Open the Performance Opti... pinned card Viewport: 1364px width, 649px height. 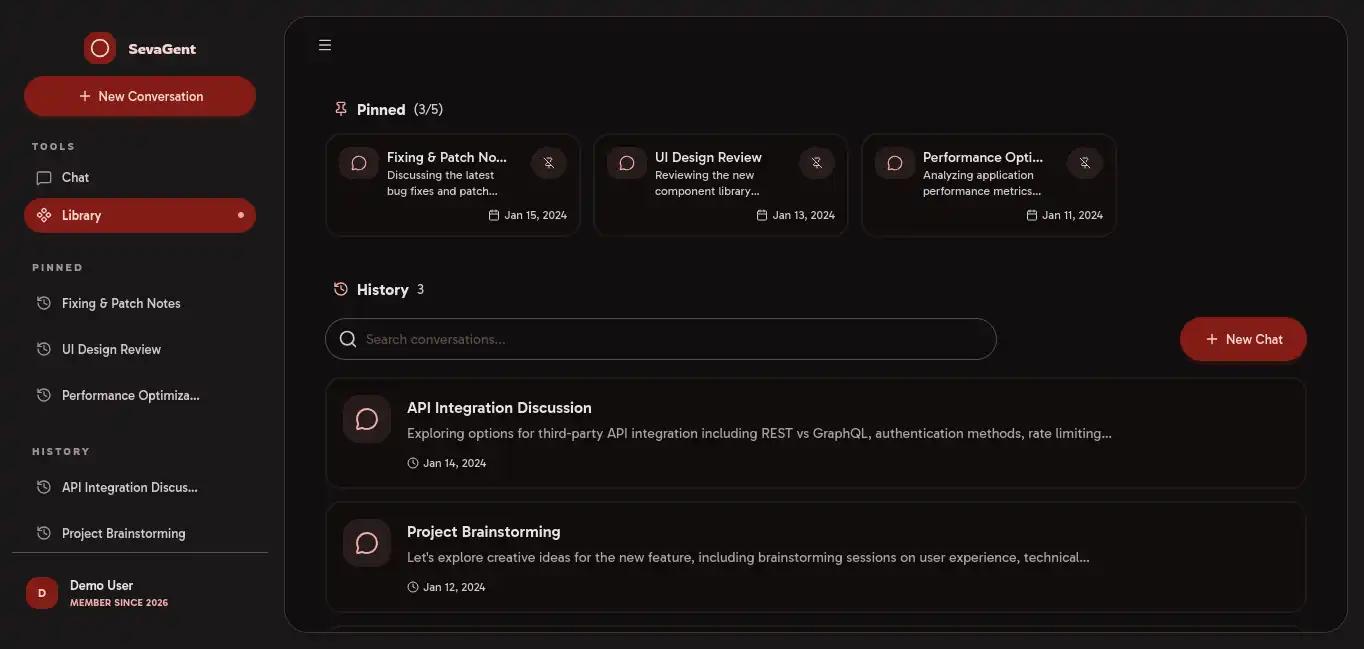989,185
